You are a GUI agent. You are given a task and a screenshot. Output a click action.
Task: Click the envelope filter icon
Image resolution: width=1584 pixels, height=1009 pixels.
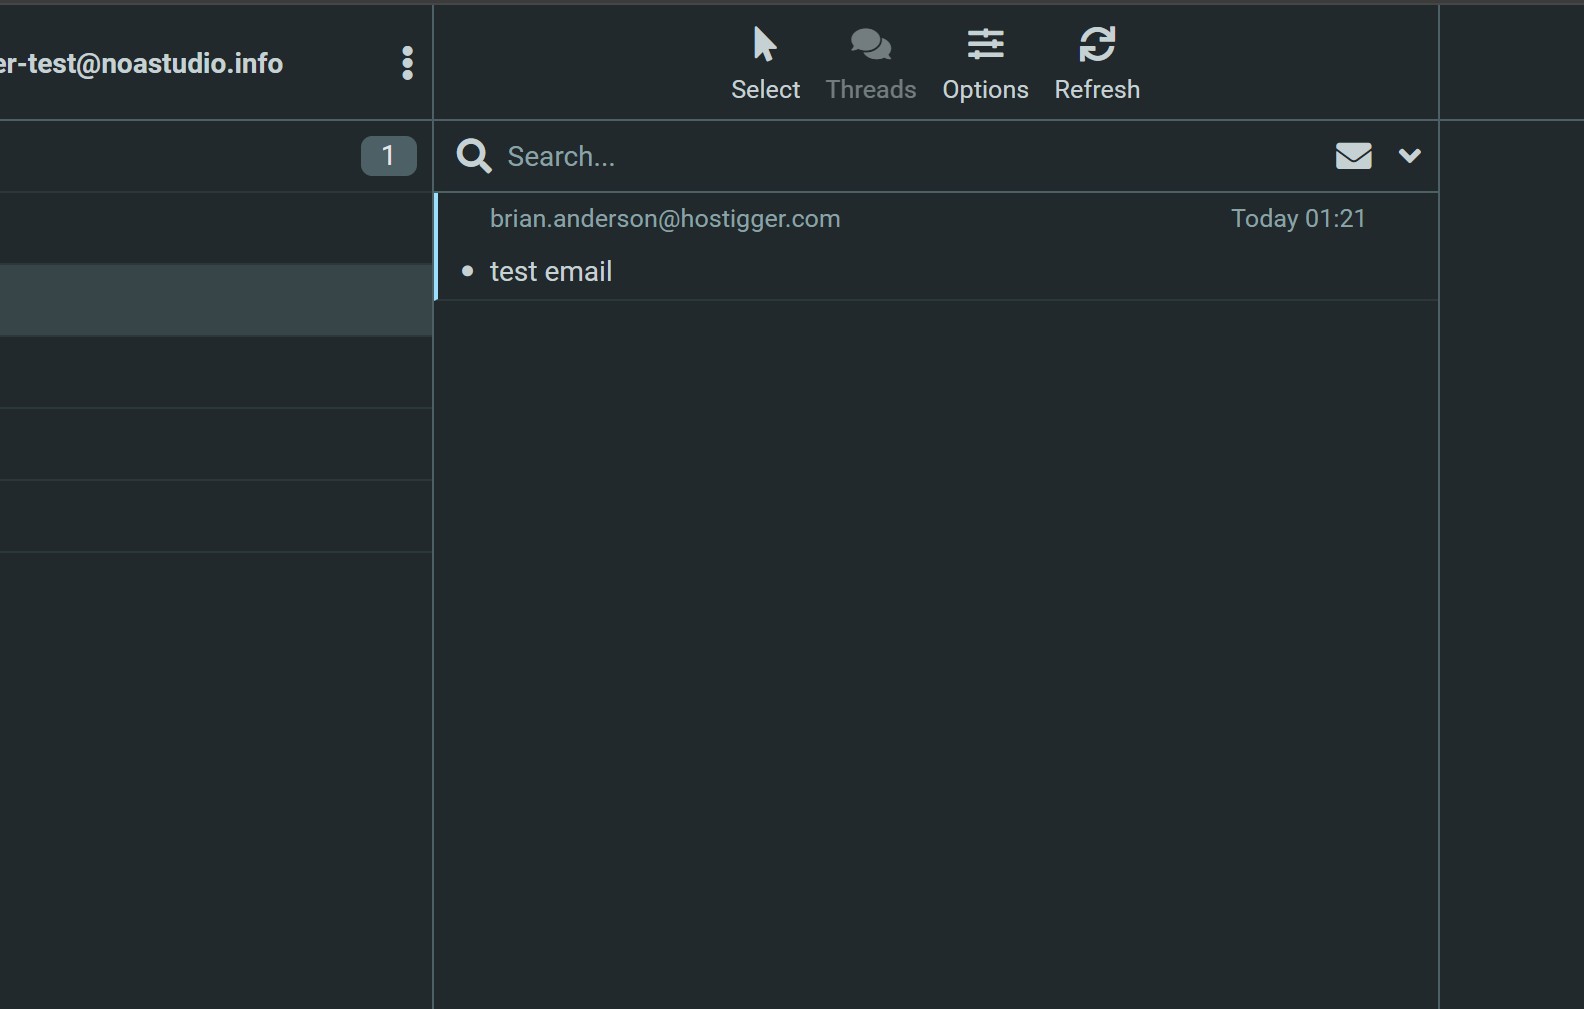1353,156
